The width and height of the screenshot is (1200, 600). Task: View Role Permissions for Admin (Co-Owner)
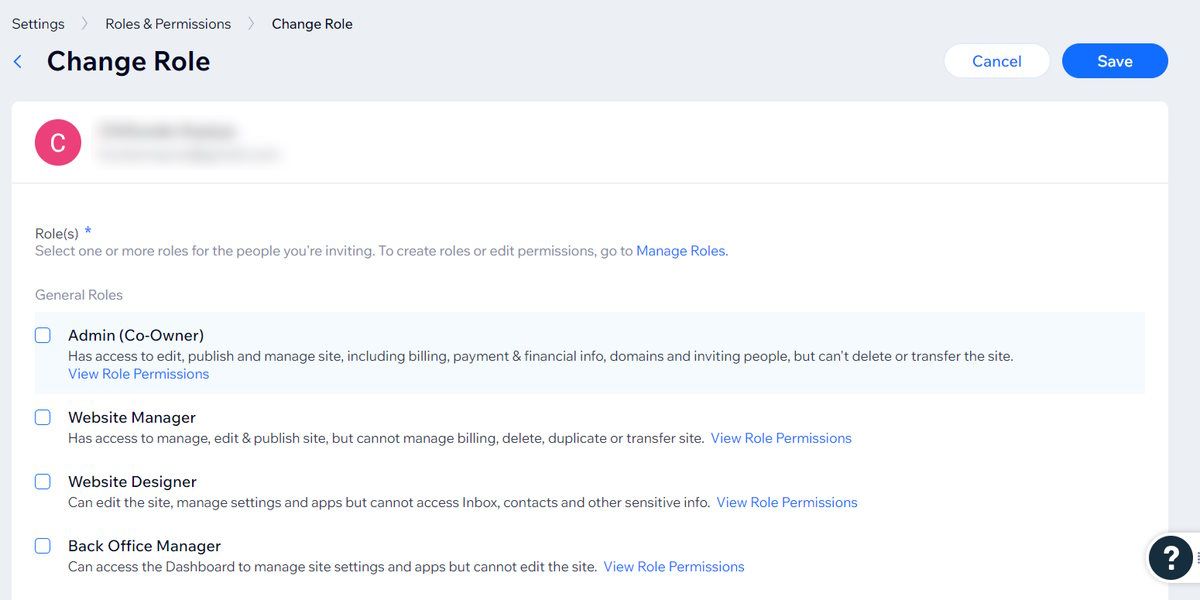point(139,374)
